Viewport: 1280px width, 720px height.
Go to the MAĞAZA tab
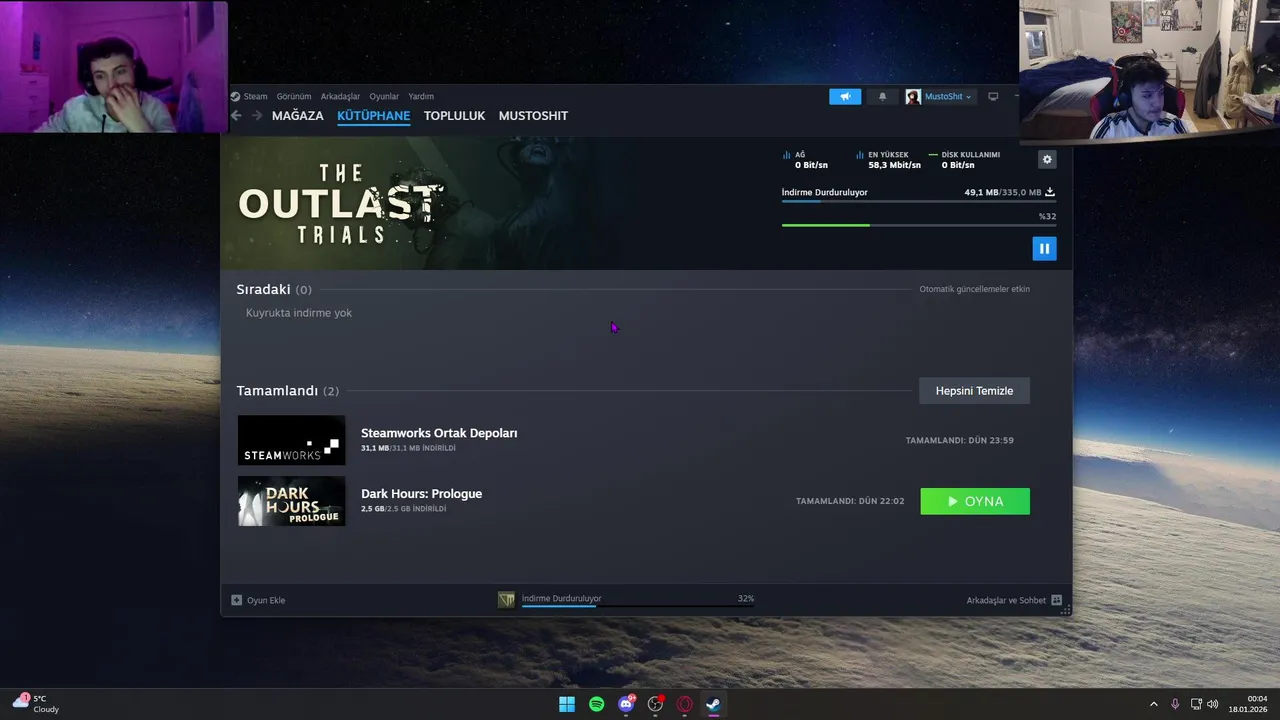point(298,116)
